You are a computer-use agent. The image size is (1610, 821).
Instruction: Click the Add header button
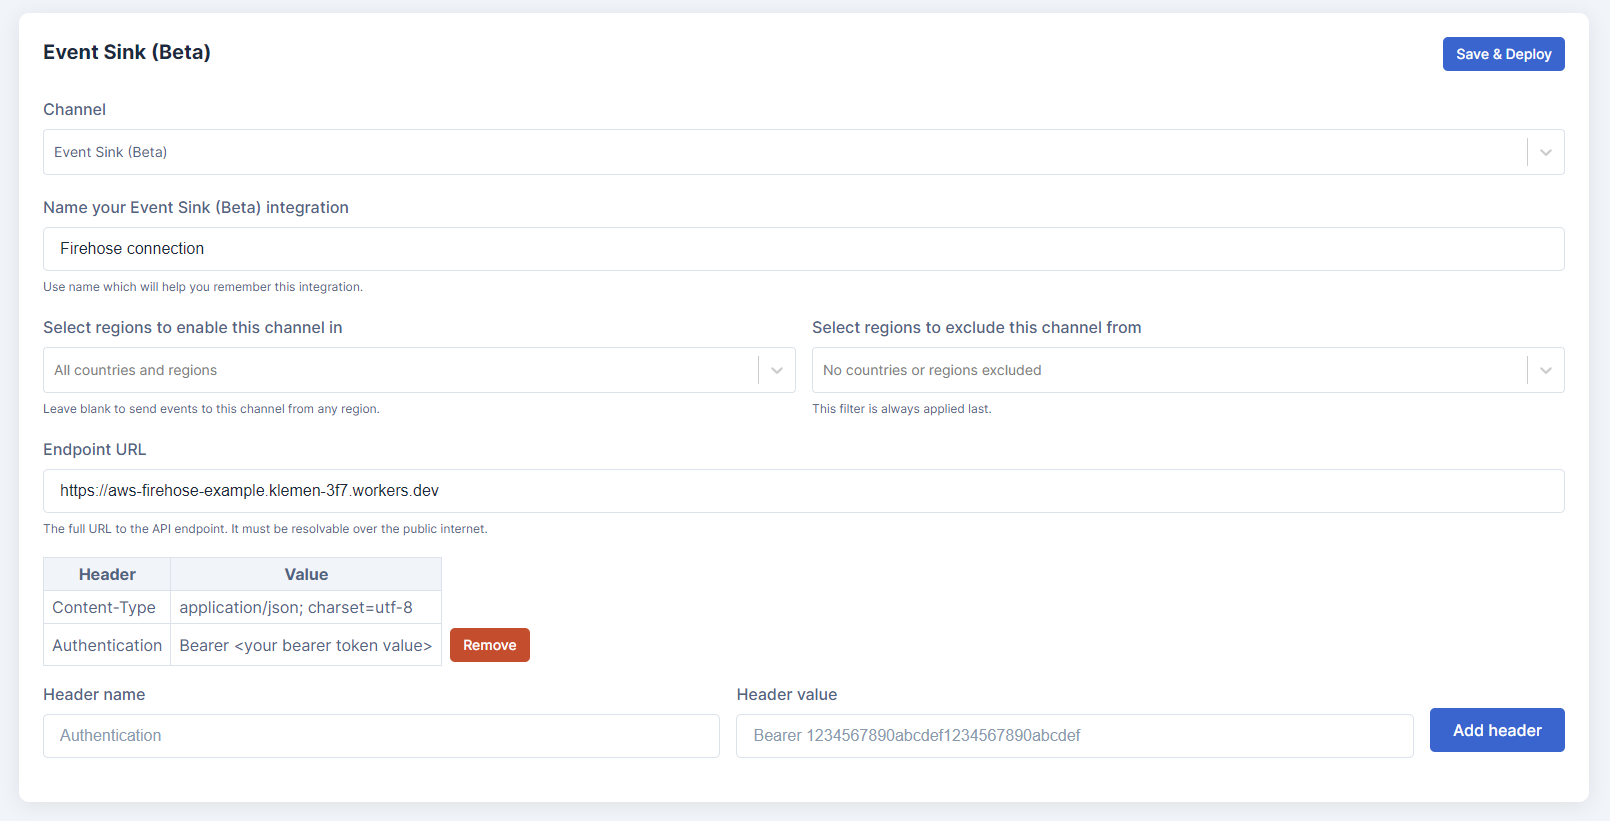pos(1497,730)
